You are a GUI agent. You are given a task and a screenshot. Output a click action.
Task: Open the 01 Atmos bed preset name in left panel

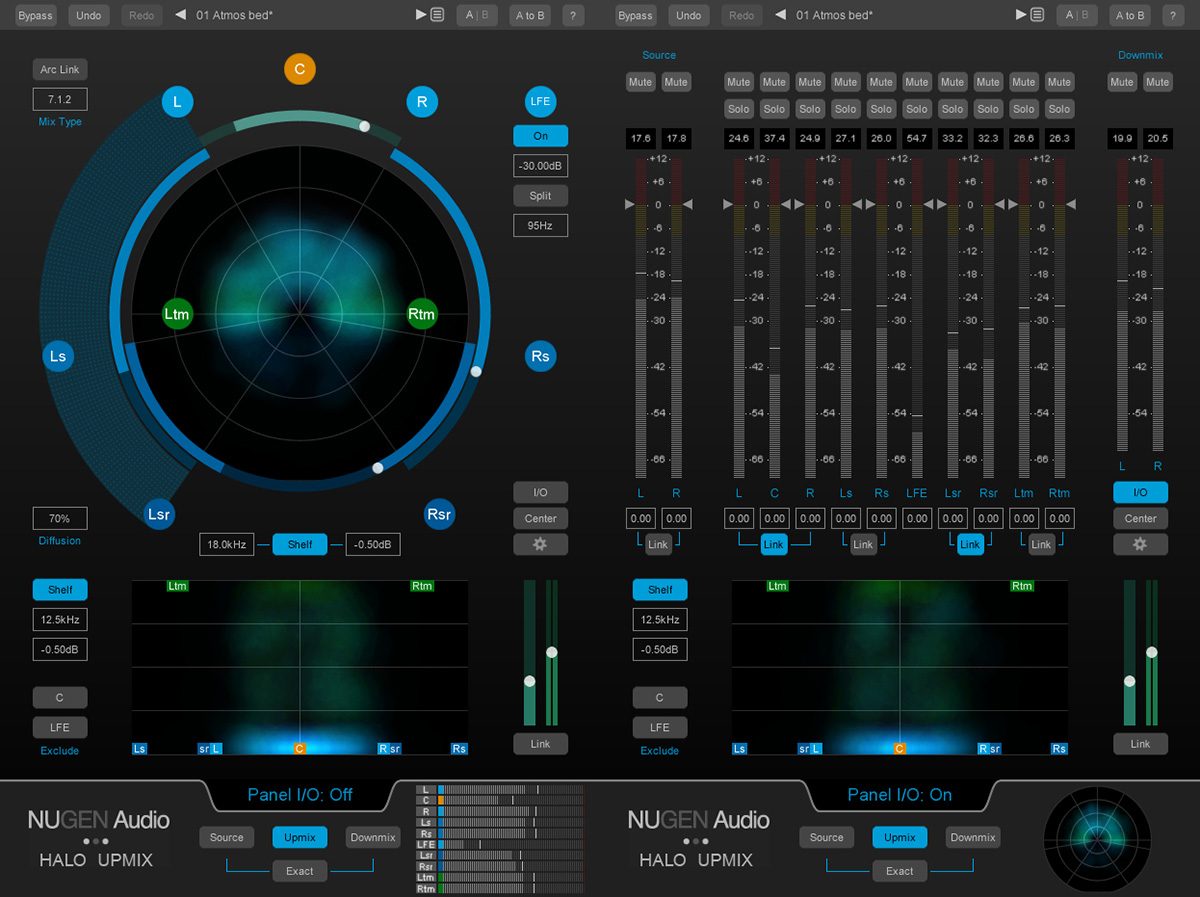pos(235,16)
